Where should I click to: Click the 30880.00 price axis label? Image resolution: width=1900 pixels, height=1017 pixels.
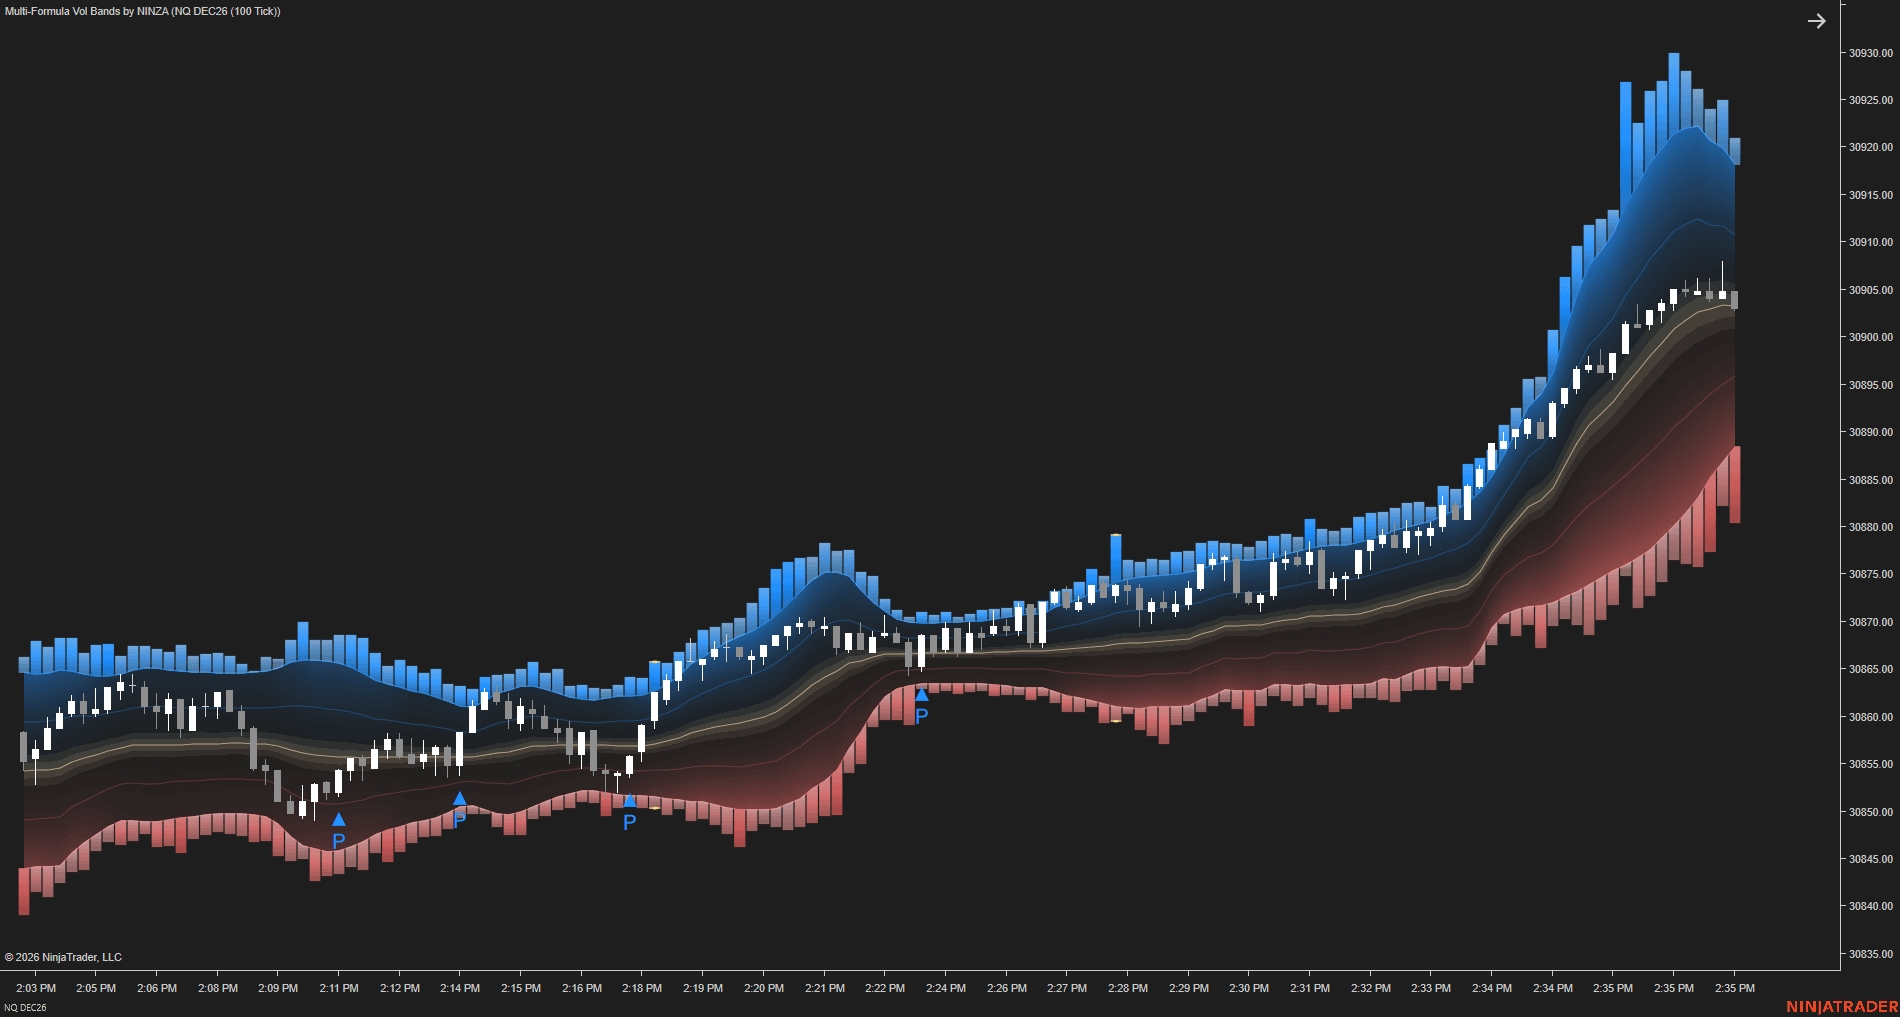(x=1870, y=527)
